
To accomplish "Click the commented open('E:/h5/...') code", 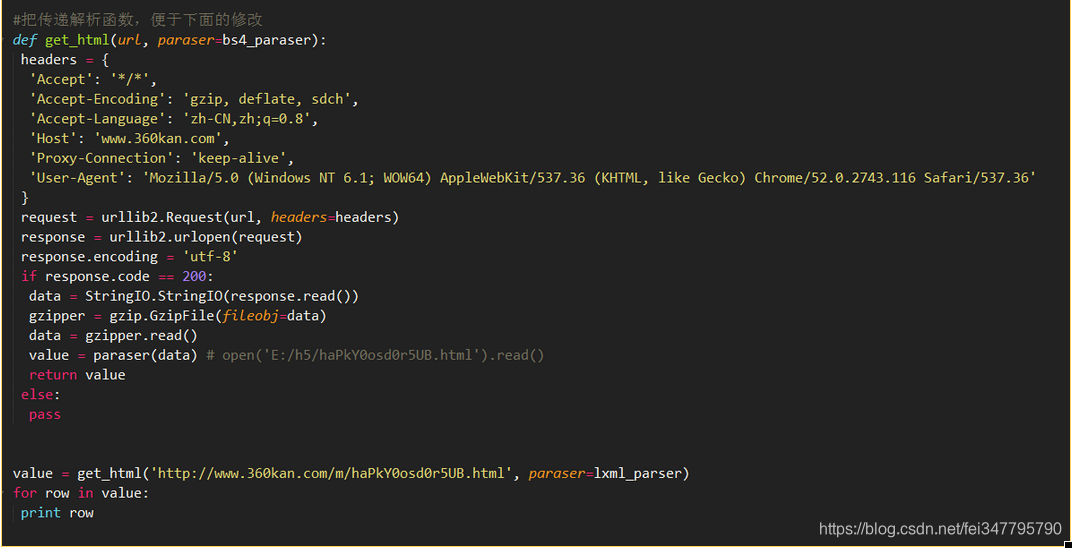I will [383, 355].
